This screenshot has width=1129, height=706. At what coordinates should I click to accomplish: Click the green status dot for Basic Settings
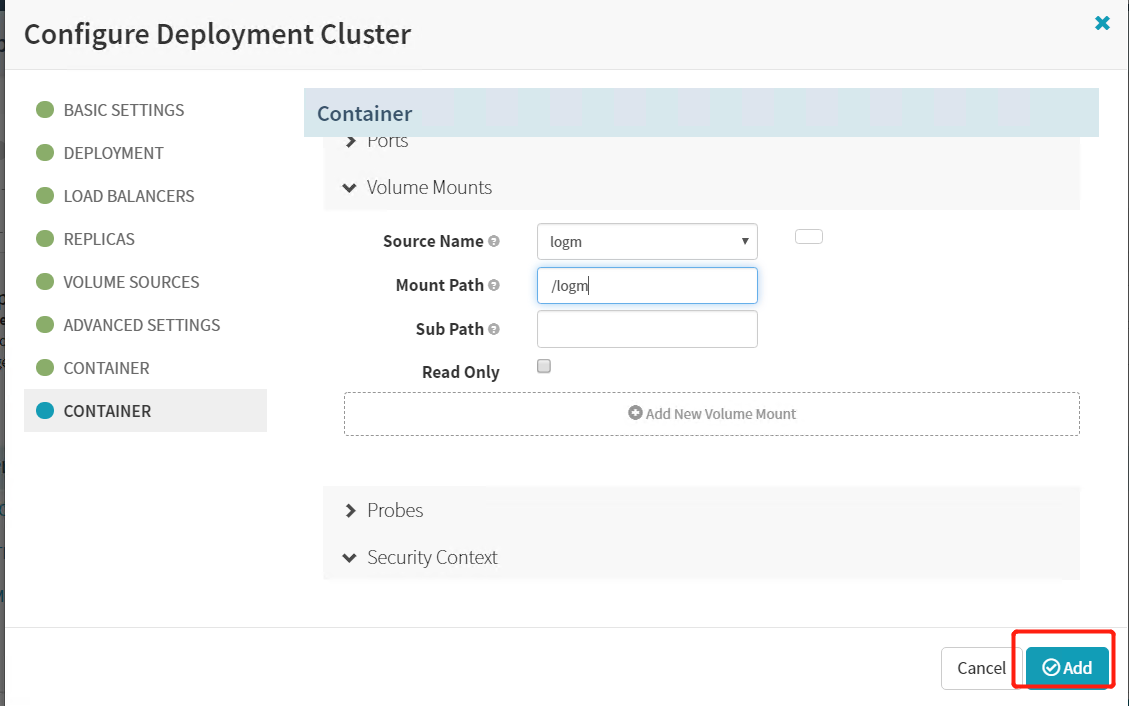pos(44,110)
